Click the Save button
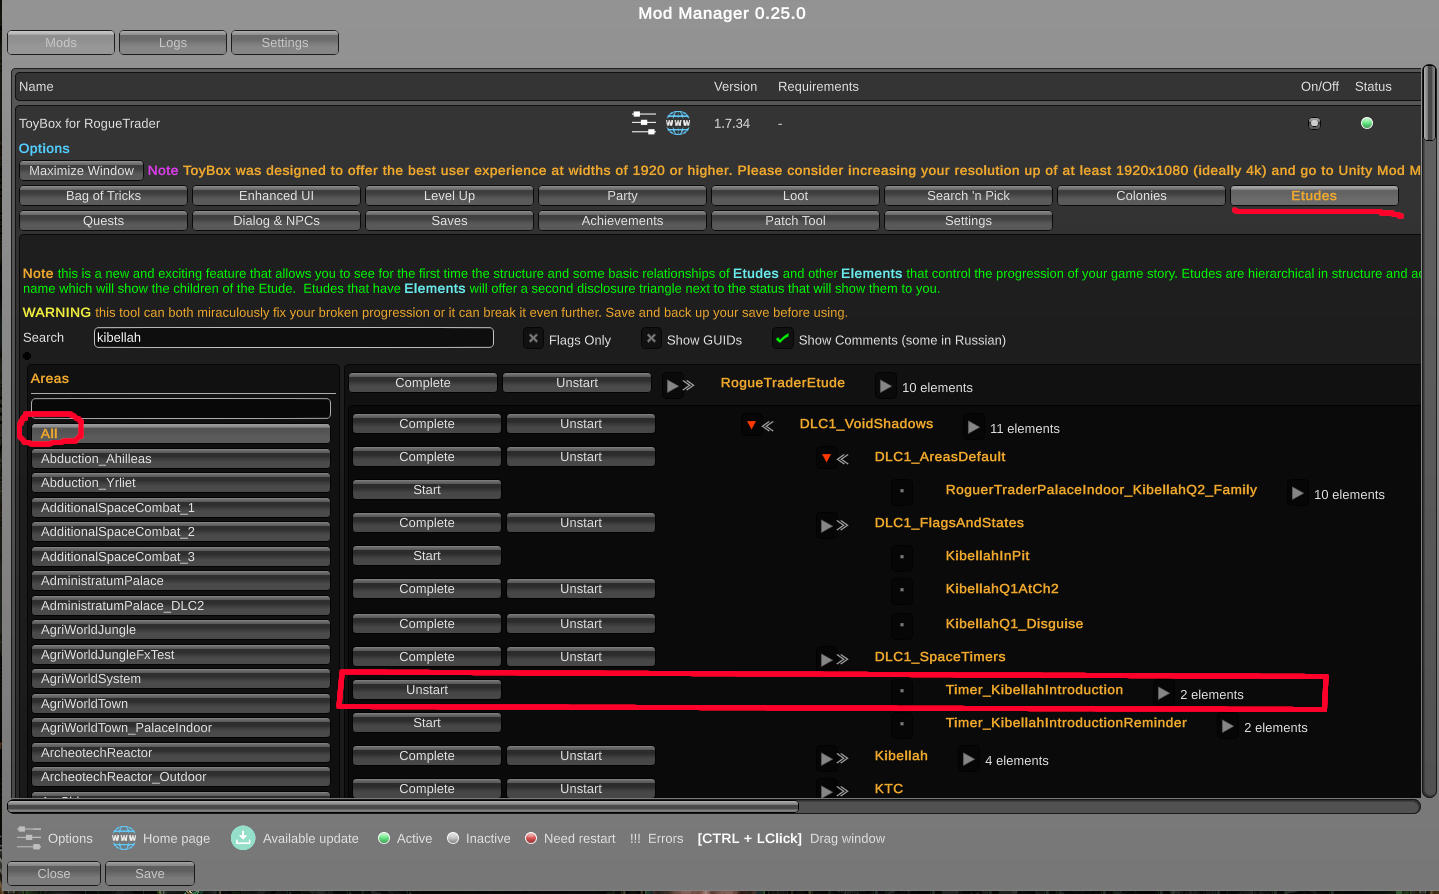Viewport: 1439px width, 894px height. [x=150, y=874]
